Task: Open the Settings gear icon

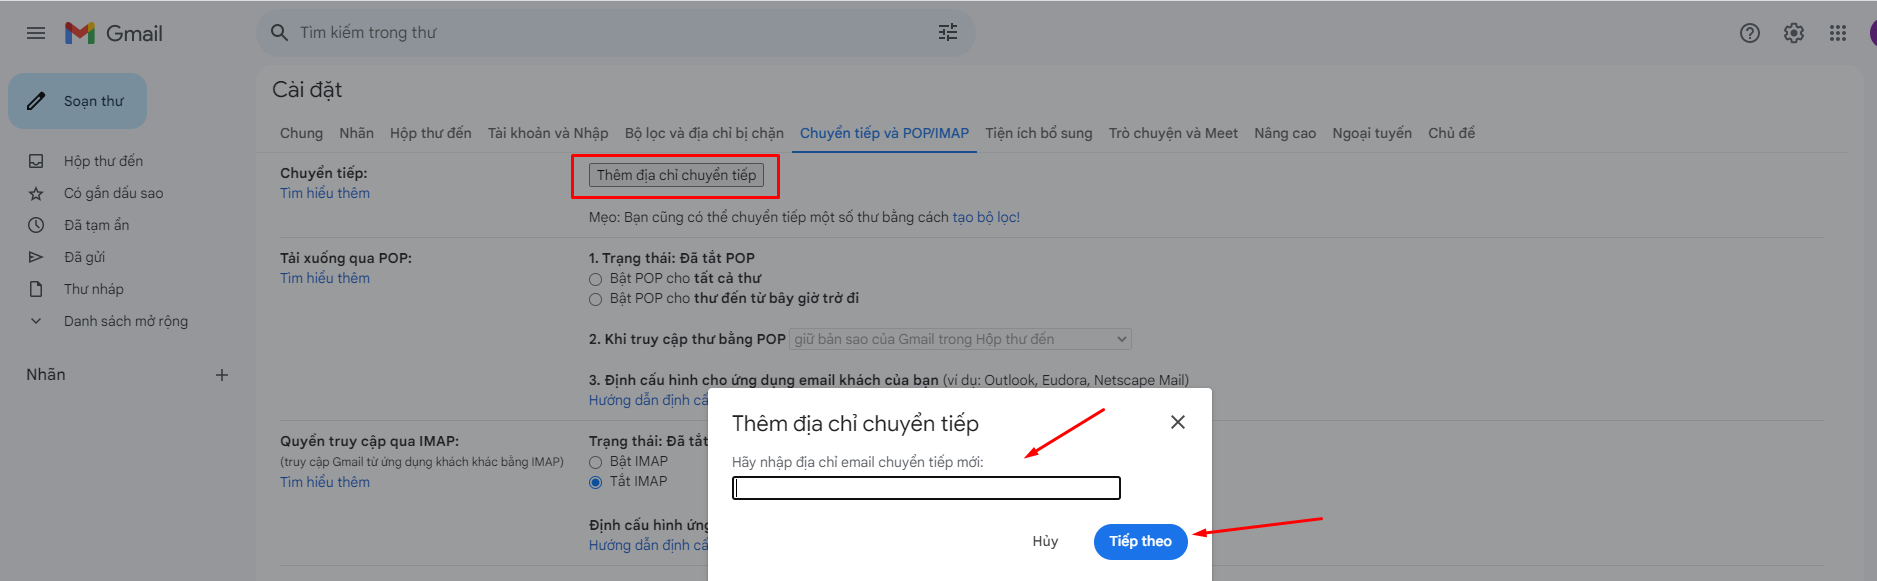Action: coord(1794,33)
